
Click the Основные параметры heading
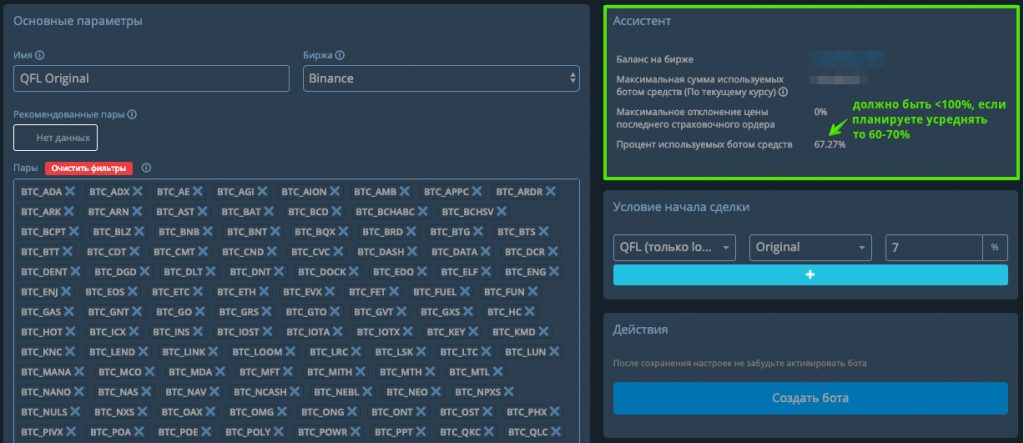click(78, 21)
